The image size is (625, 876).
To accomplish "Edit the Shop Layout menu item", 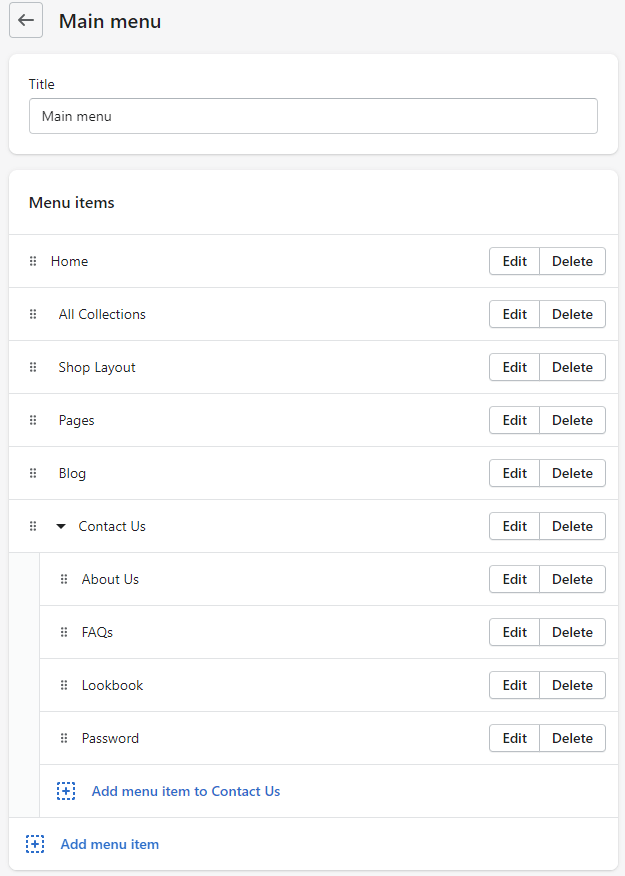I will tap(514, 367).
